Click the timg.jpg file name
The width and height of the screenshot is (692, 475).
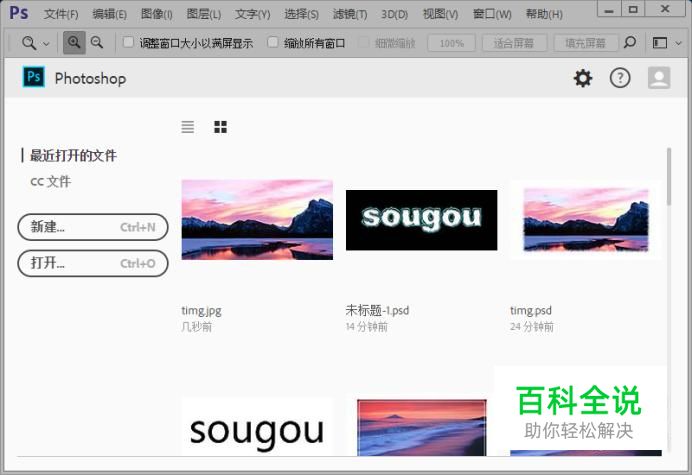(x=201, y=311)
